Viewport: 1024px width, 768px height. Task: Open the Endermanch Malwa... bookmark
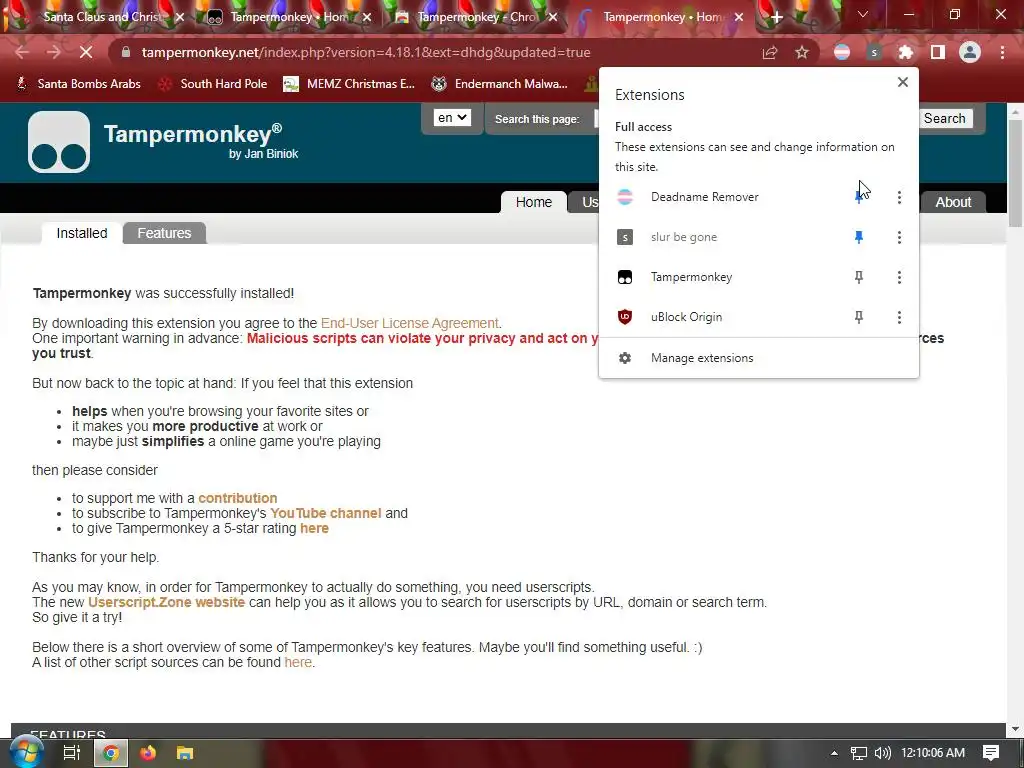(499, 84)
